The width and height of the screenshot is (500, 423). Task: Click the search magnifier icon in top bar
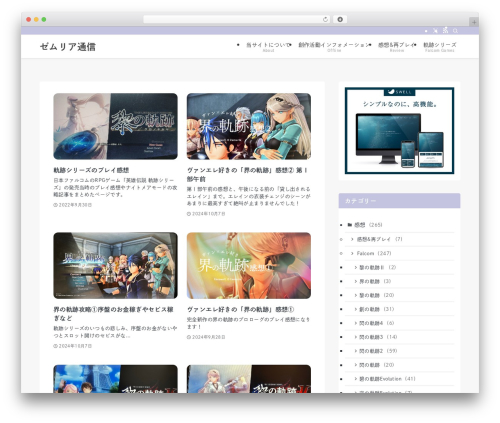click(455, 31)
